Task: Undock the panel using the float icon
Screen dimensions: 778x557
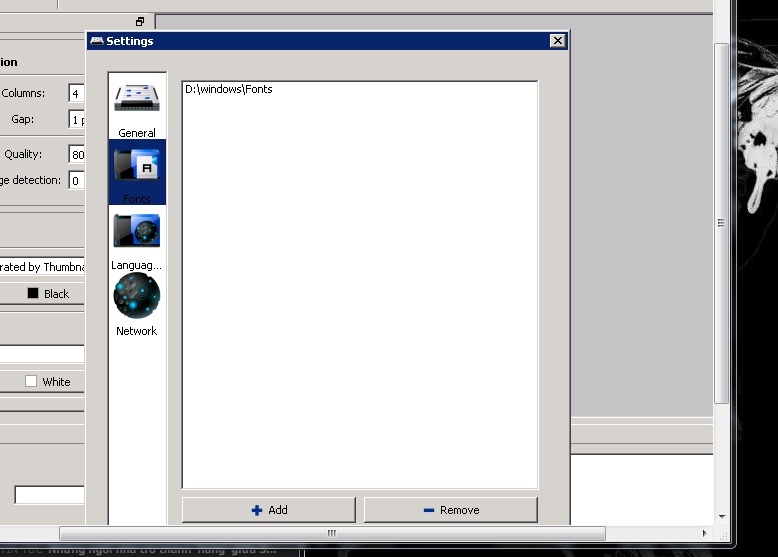Action: 140,21
